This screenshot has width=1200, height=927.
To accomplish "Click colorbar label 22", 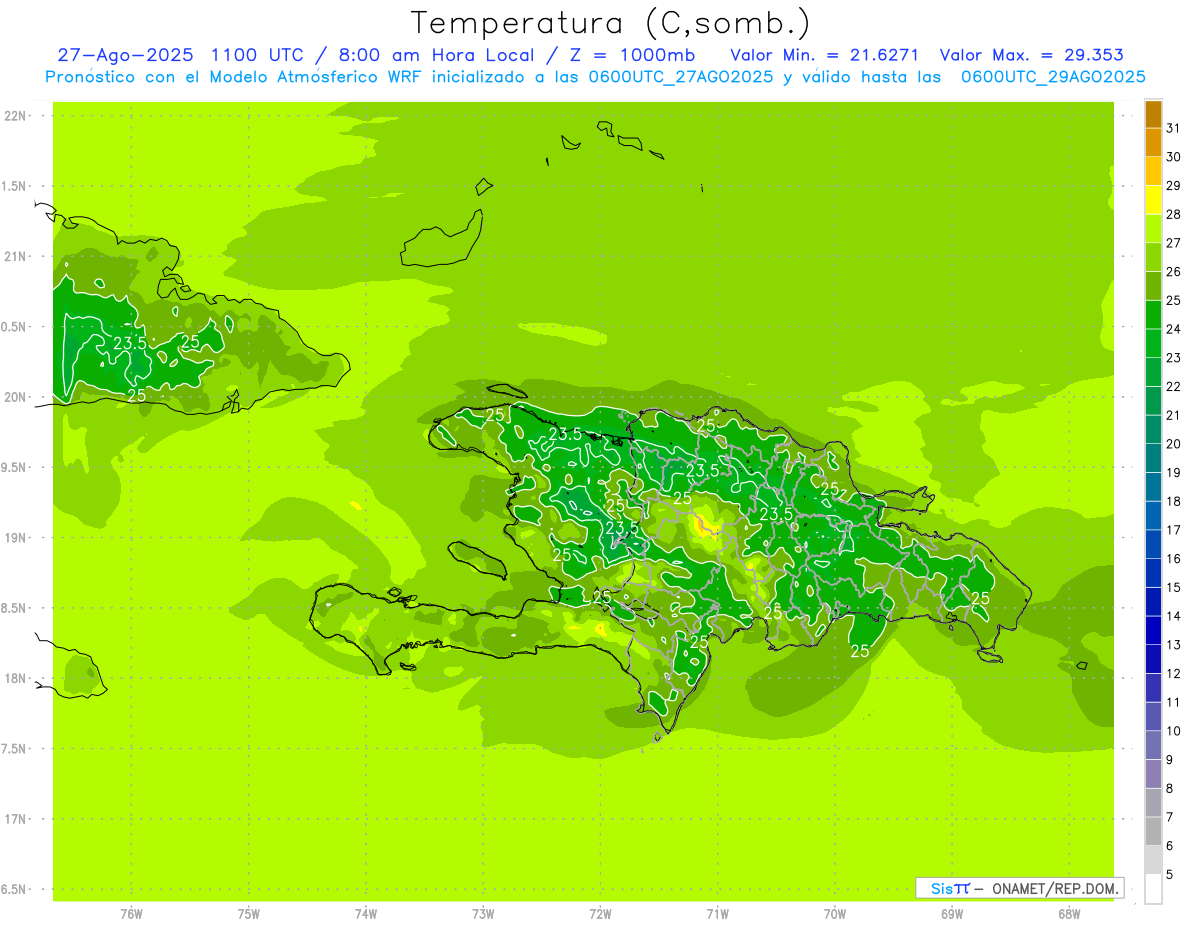I will [1173, 386].
